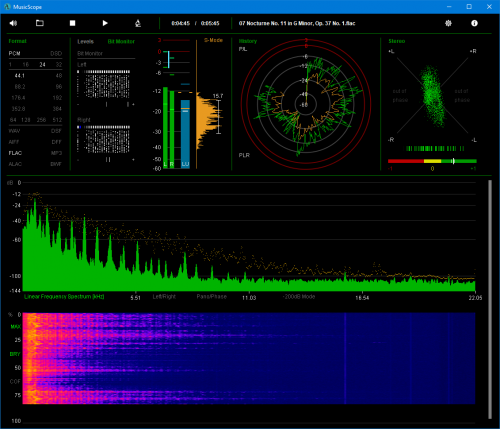
Task: Enable the -200dB Mode option
Action: pyautogui.click(x=299, y=296)
